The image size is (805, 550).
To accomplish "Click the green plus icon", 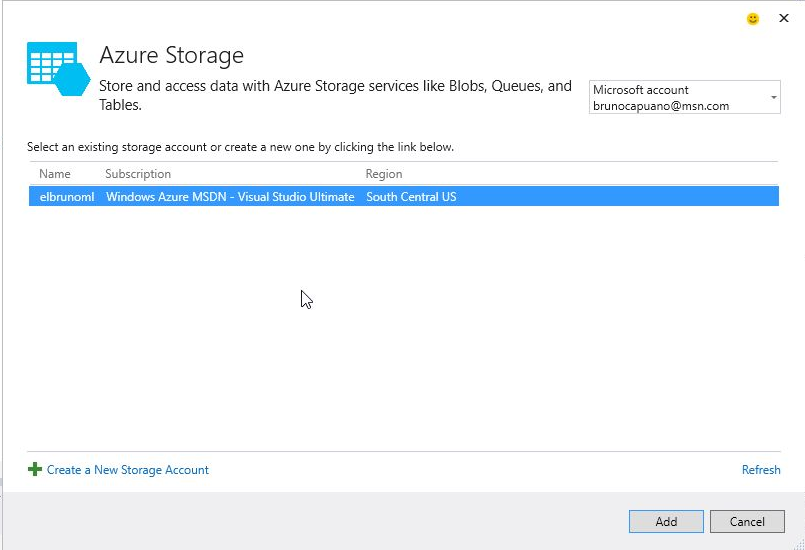I will [35, 469].
